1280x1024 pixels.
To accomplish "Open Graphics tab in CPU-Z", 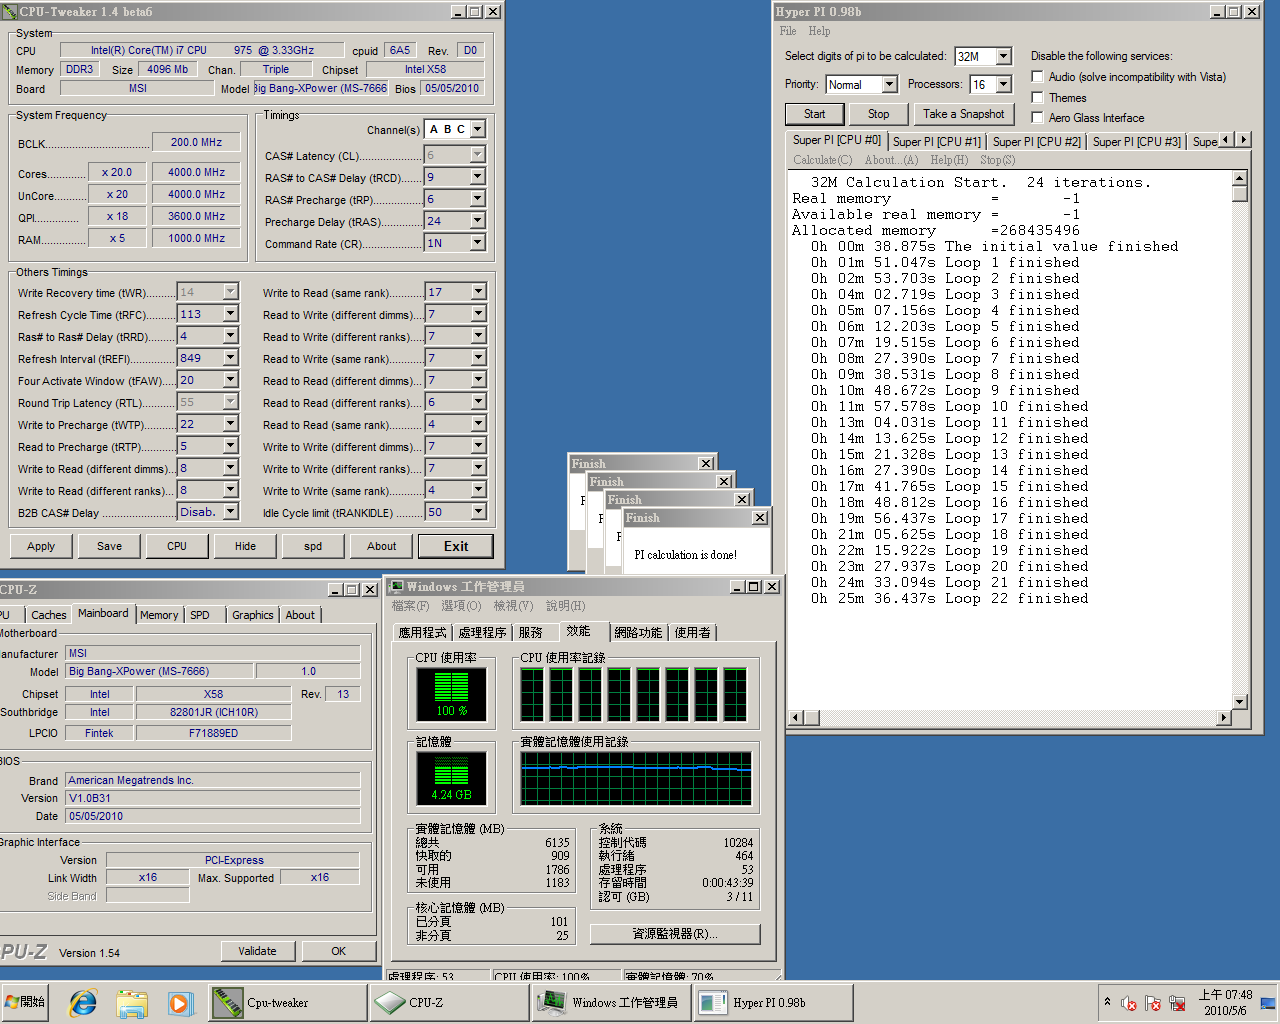I will tap(253, 615).
